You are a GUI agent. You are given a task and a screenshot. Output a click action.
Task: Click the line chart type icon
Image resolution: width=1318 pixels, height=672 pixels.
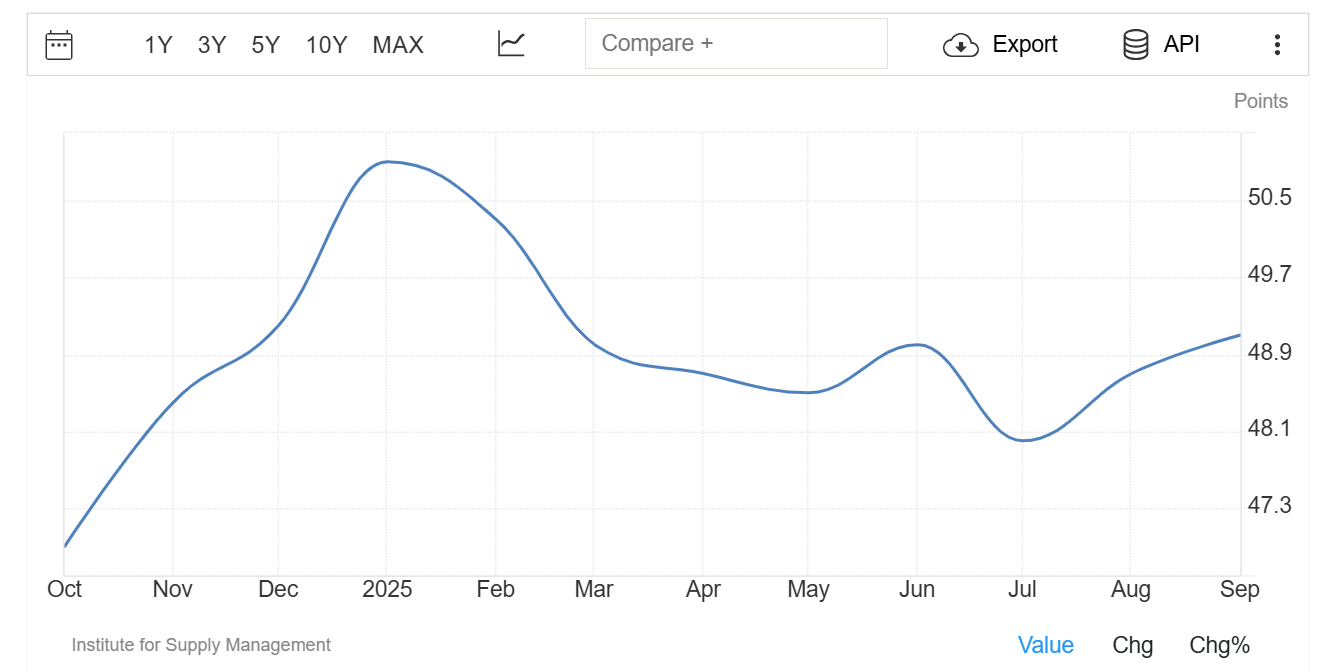point(511,44)
